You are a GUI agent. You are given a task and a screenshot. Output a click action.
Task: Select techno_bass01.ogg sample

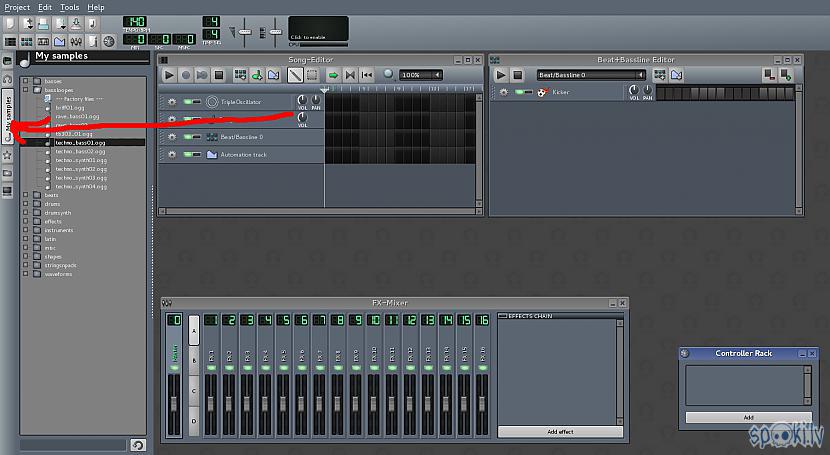pos(80,142)
